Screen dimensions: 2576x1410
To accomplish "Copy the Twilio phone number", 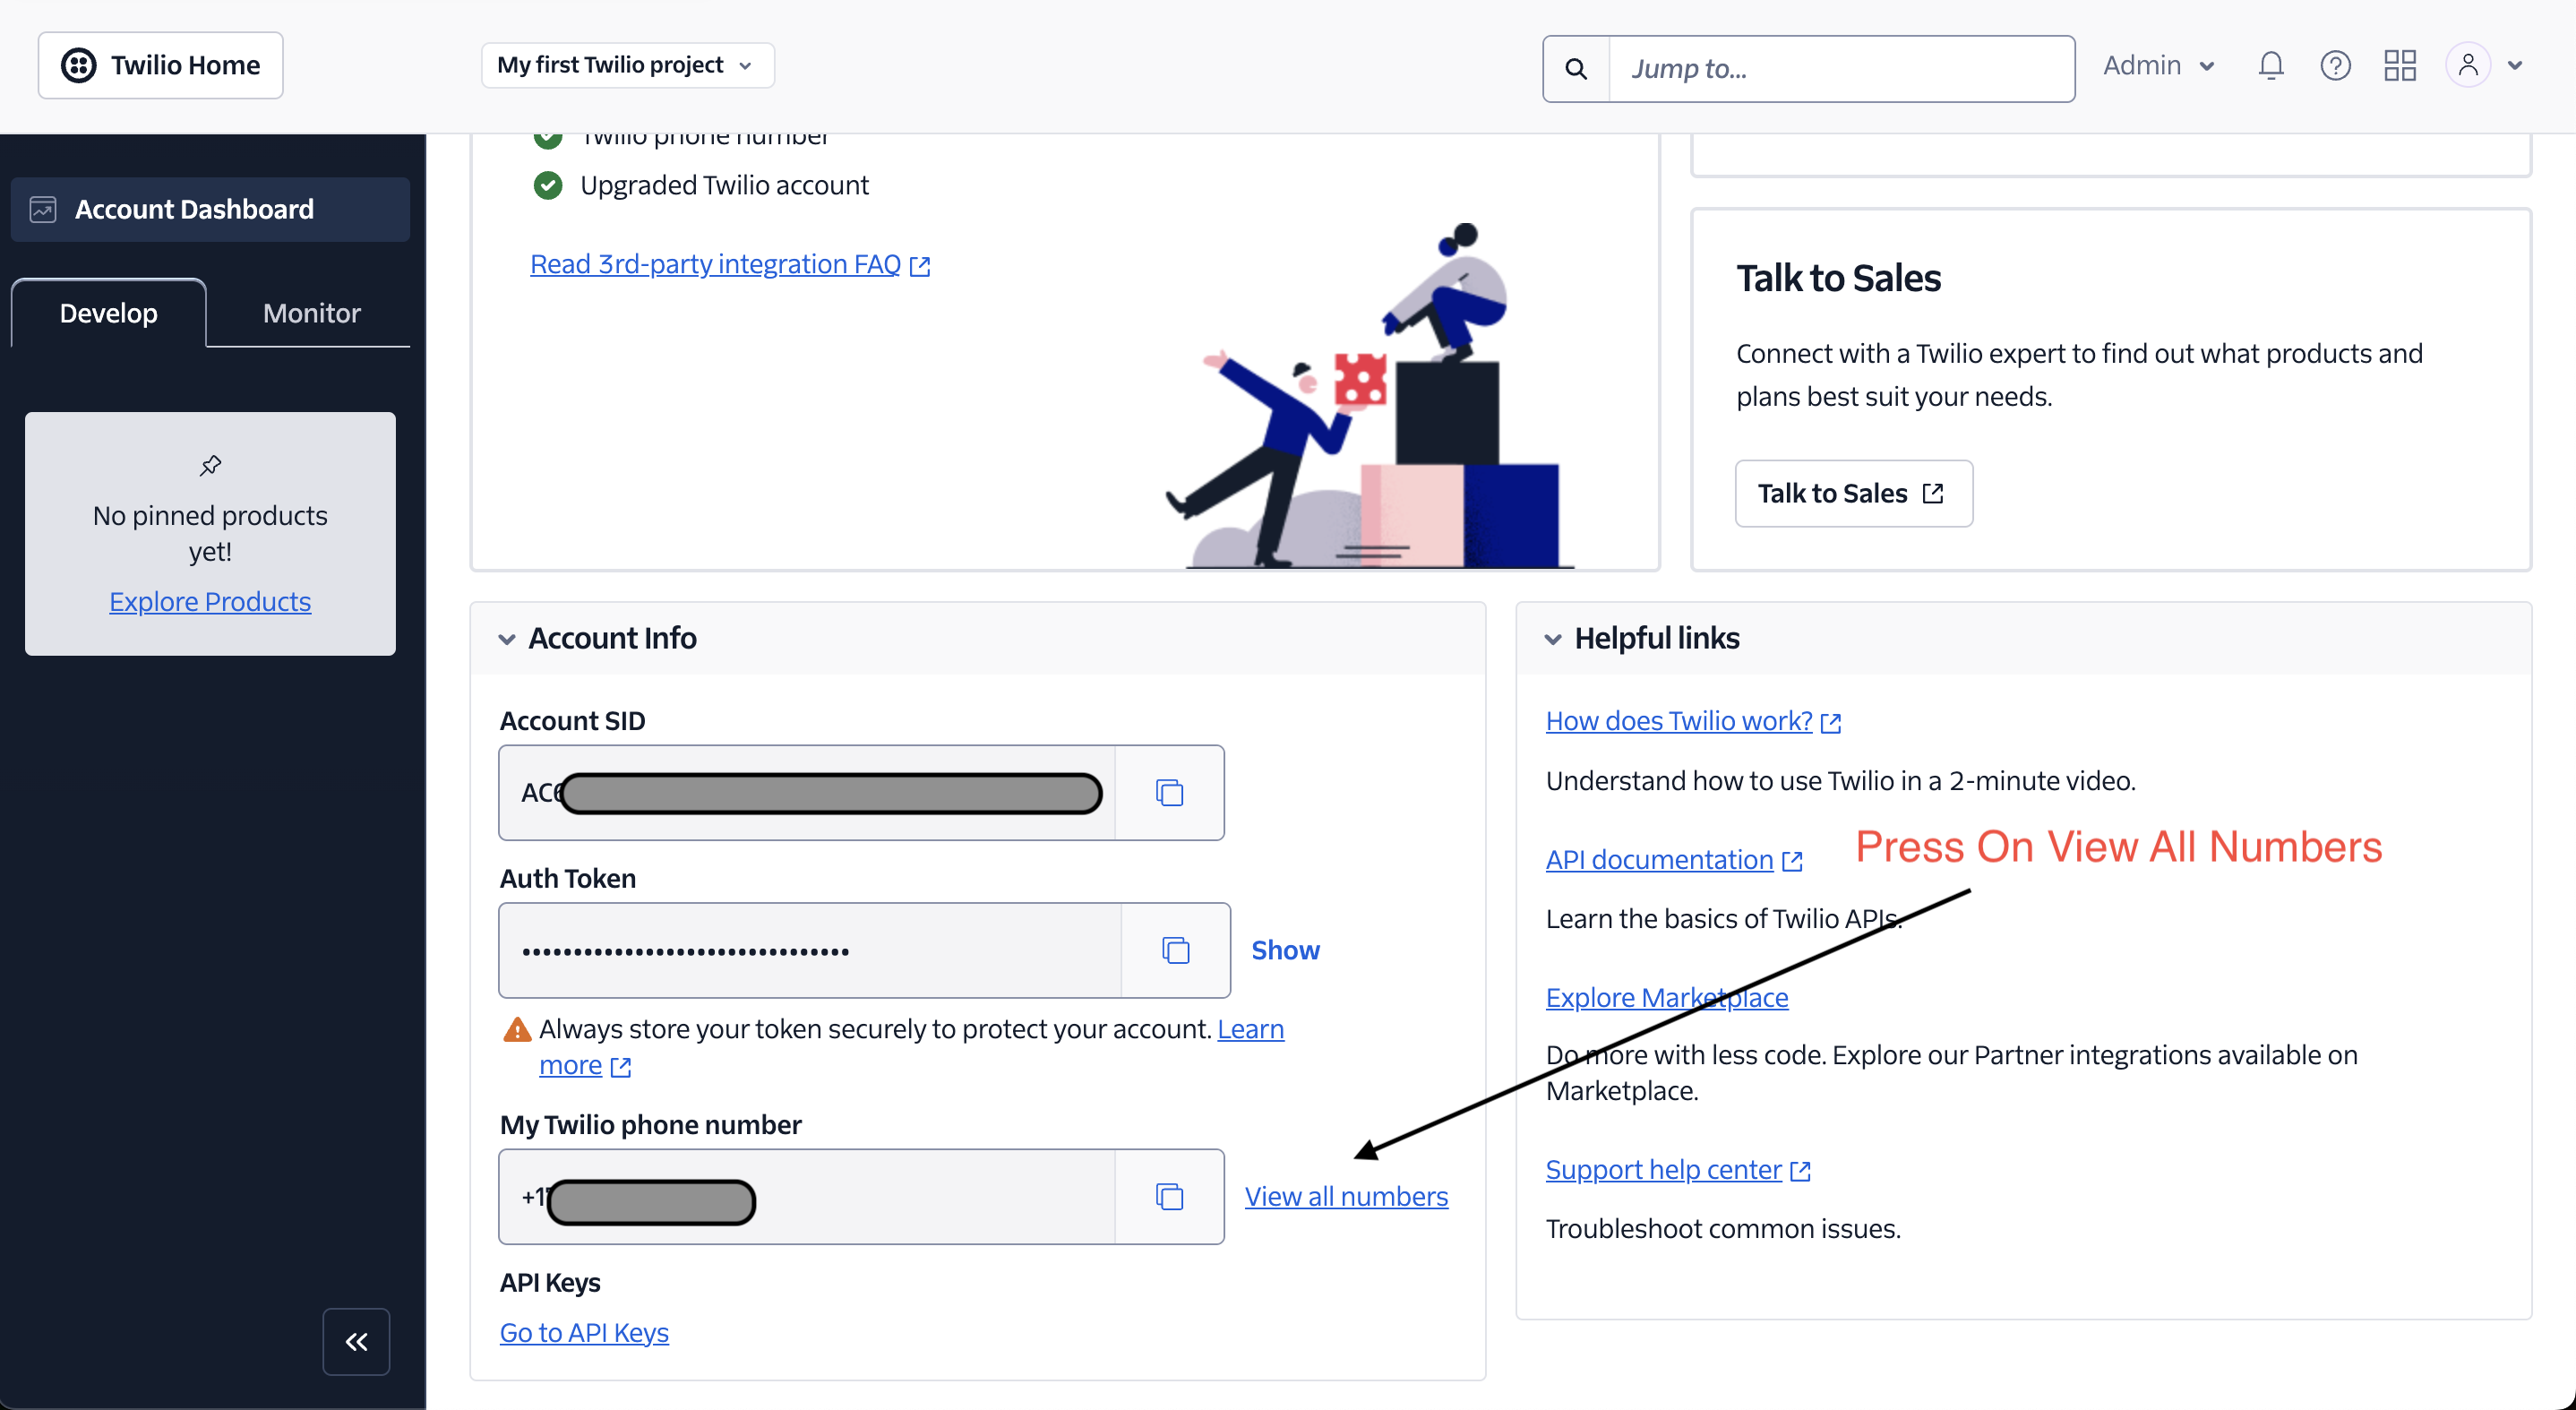I will (1169, 1196).
